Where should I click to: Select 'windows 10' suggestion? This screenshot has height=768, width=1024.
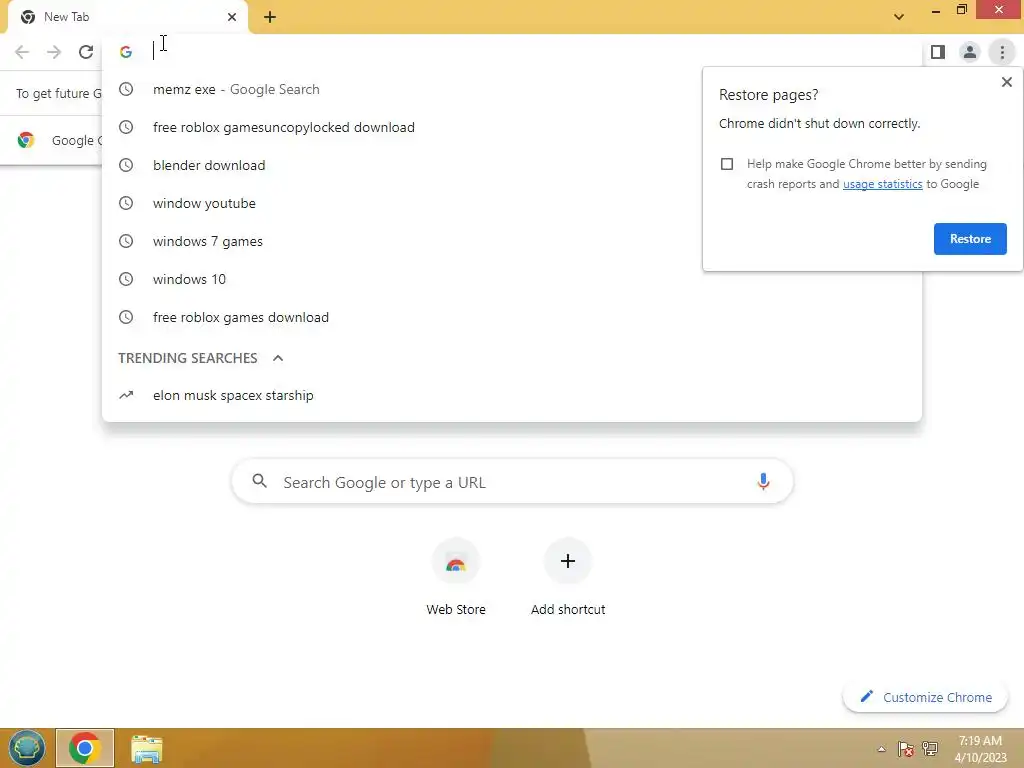click(511, 279)
